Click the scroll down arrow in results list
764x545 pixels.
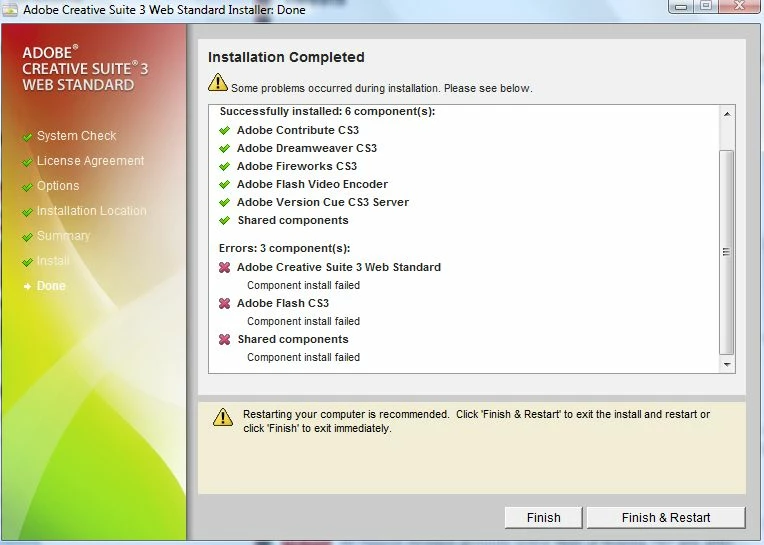727,364
